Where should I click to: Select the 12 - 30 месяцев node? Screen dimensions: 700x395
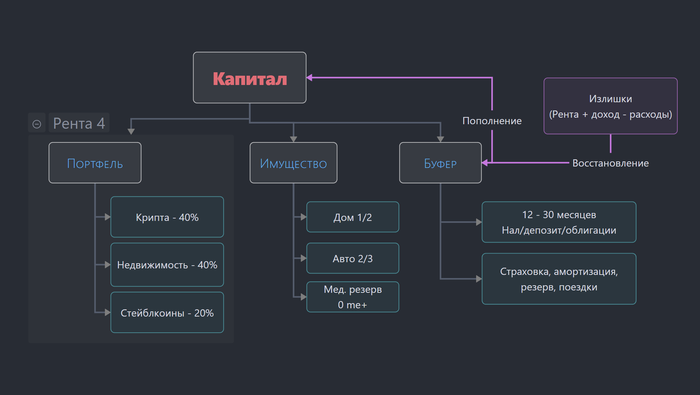[559, 222]
